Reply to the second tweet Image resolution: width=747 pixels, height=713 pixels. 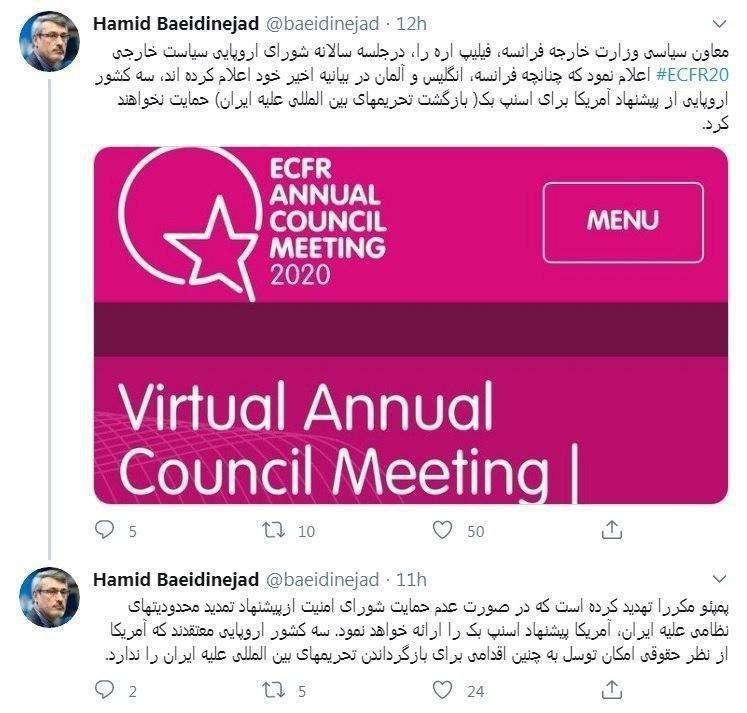coord(103,689)
